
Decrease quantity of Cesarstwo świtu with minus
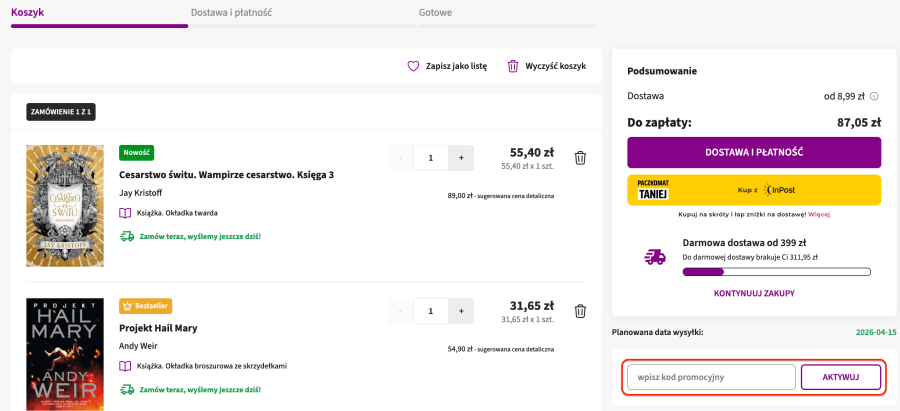(x=400, y=157)
